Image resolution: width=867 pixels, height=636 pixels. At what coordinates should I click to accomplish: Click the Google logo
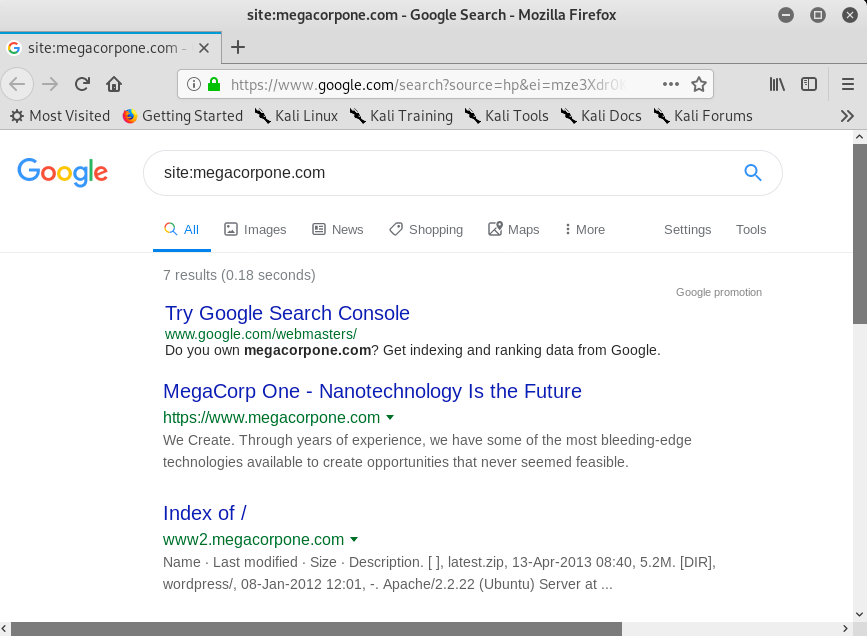click(62, 172)
